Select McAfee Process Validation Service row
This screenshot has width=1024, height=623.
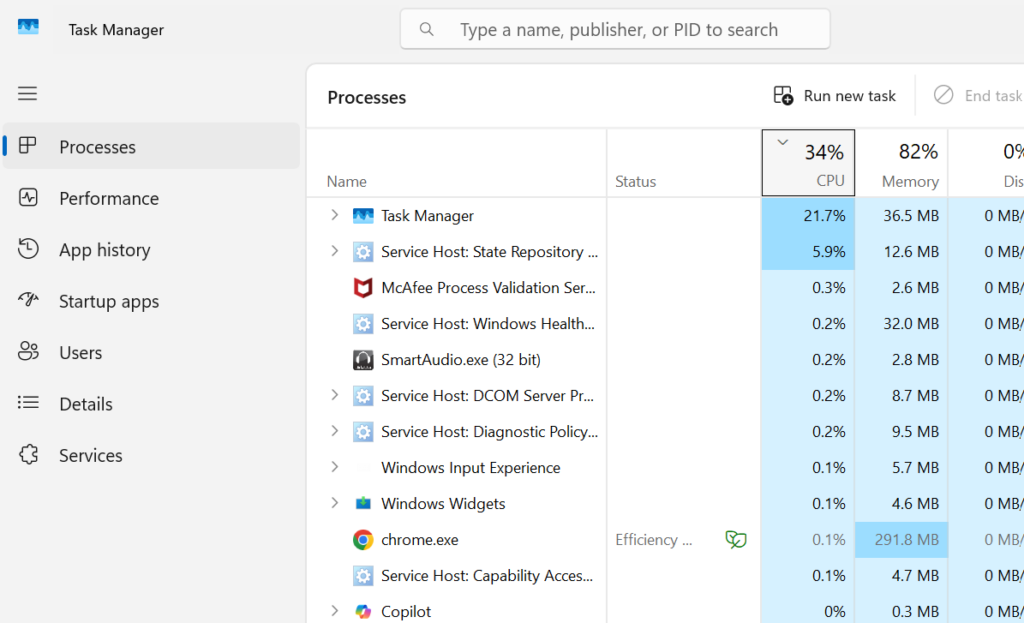click(665, 287)
